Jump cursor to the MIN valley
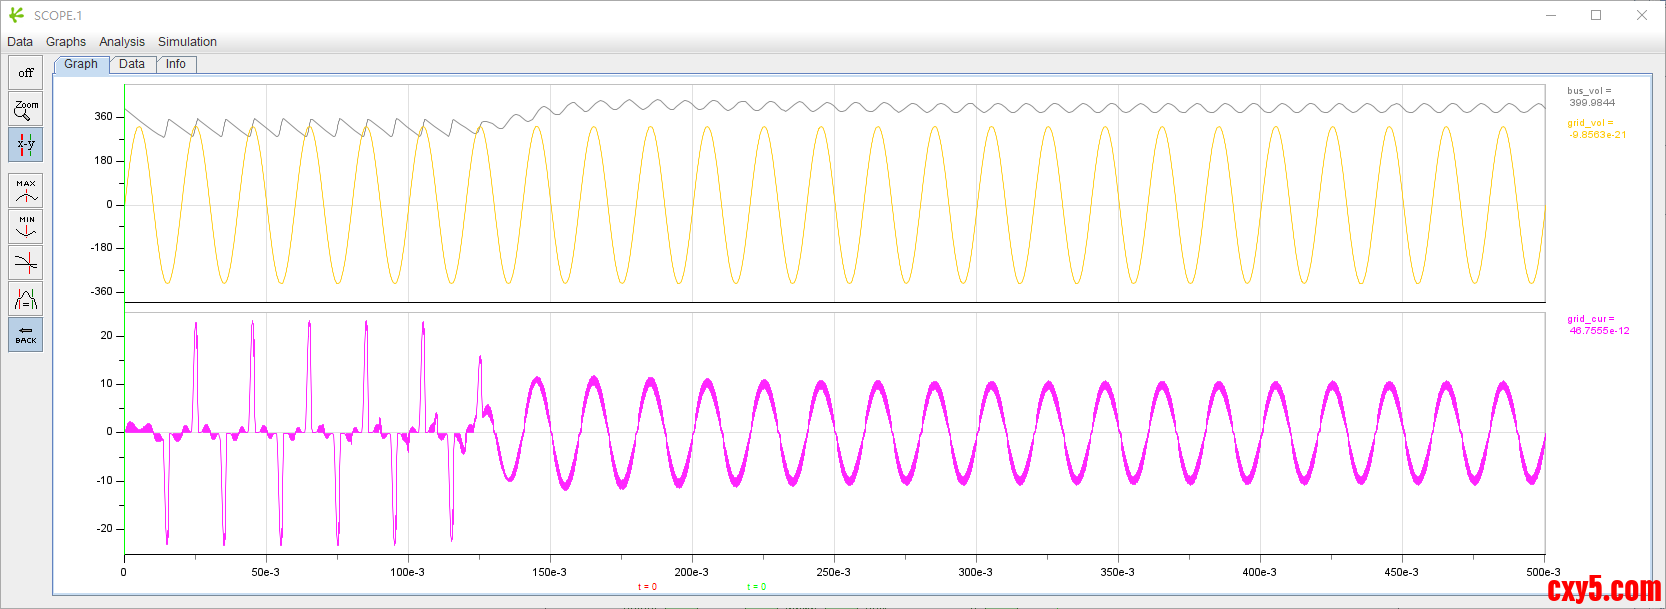This screenshot has width=1666, height=609. [26, 226]
